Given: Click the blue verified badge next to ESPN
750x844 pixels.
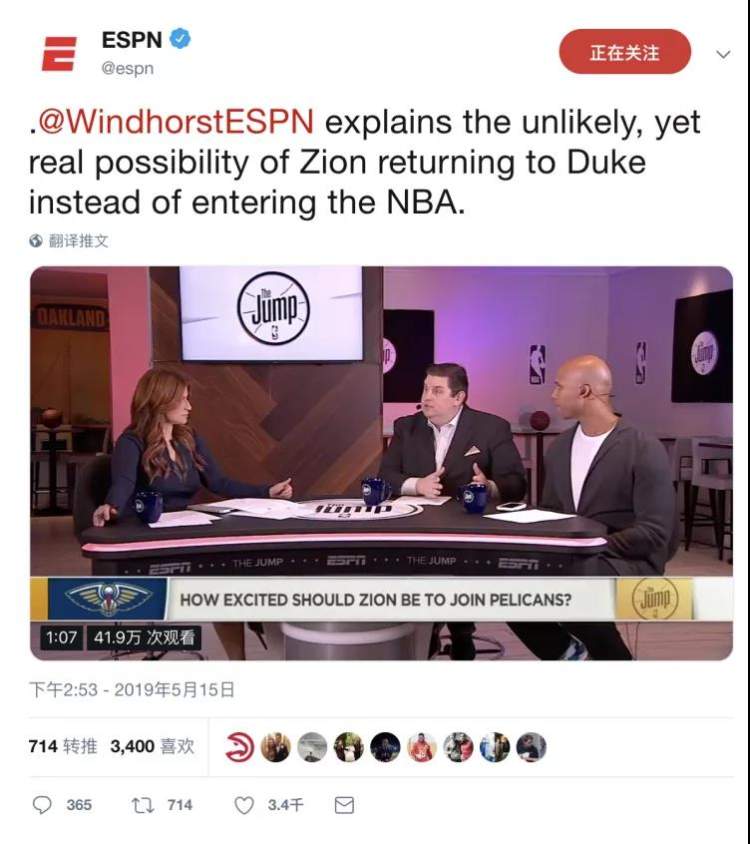Looking at the screenshot, I should coord(180,39).
